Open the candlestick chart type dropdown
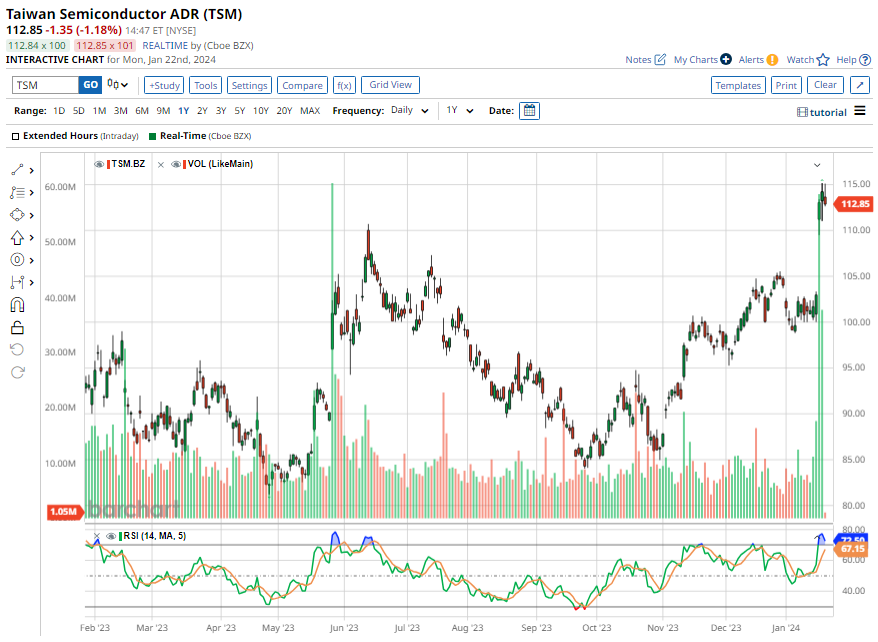The image size is (878, 642). click(117, 86)
